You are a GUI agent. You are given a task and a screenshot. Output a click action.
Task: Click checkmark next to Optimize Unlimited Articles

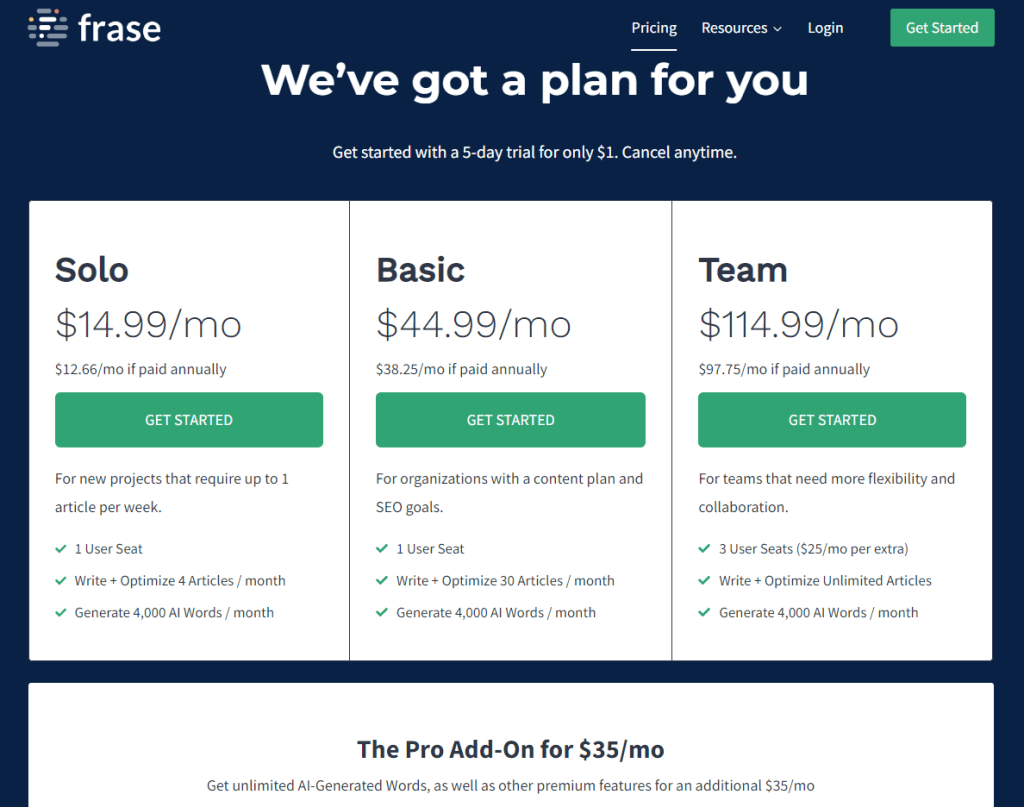click(705, 581)
